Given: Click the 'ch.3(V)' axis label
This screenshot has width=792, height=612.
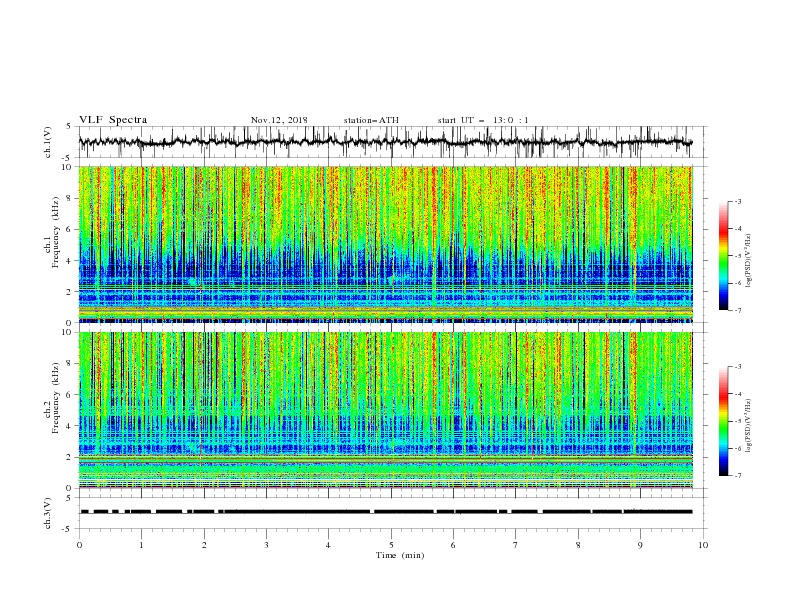Looking at the screenshot, I should pyautogui.click(x=48, y=513).
